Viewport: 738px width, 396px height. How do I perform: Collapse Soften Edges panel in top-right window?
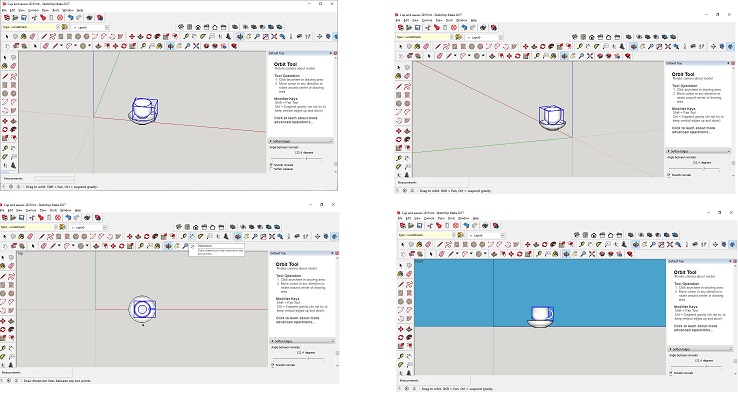point(729,151)
